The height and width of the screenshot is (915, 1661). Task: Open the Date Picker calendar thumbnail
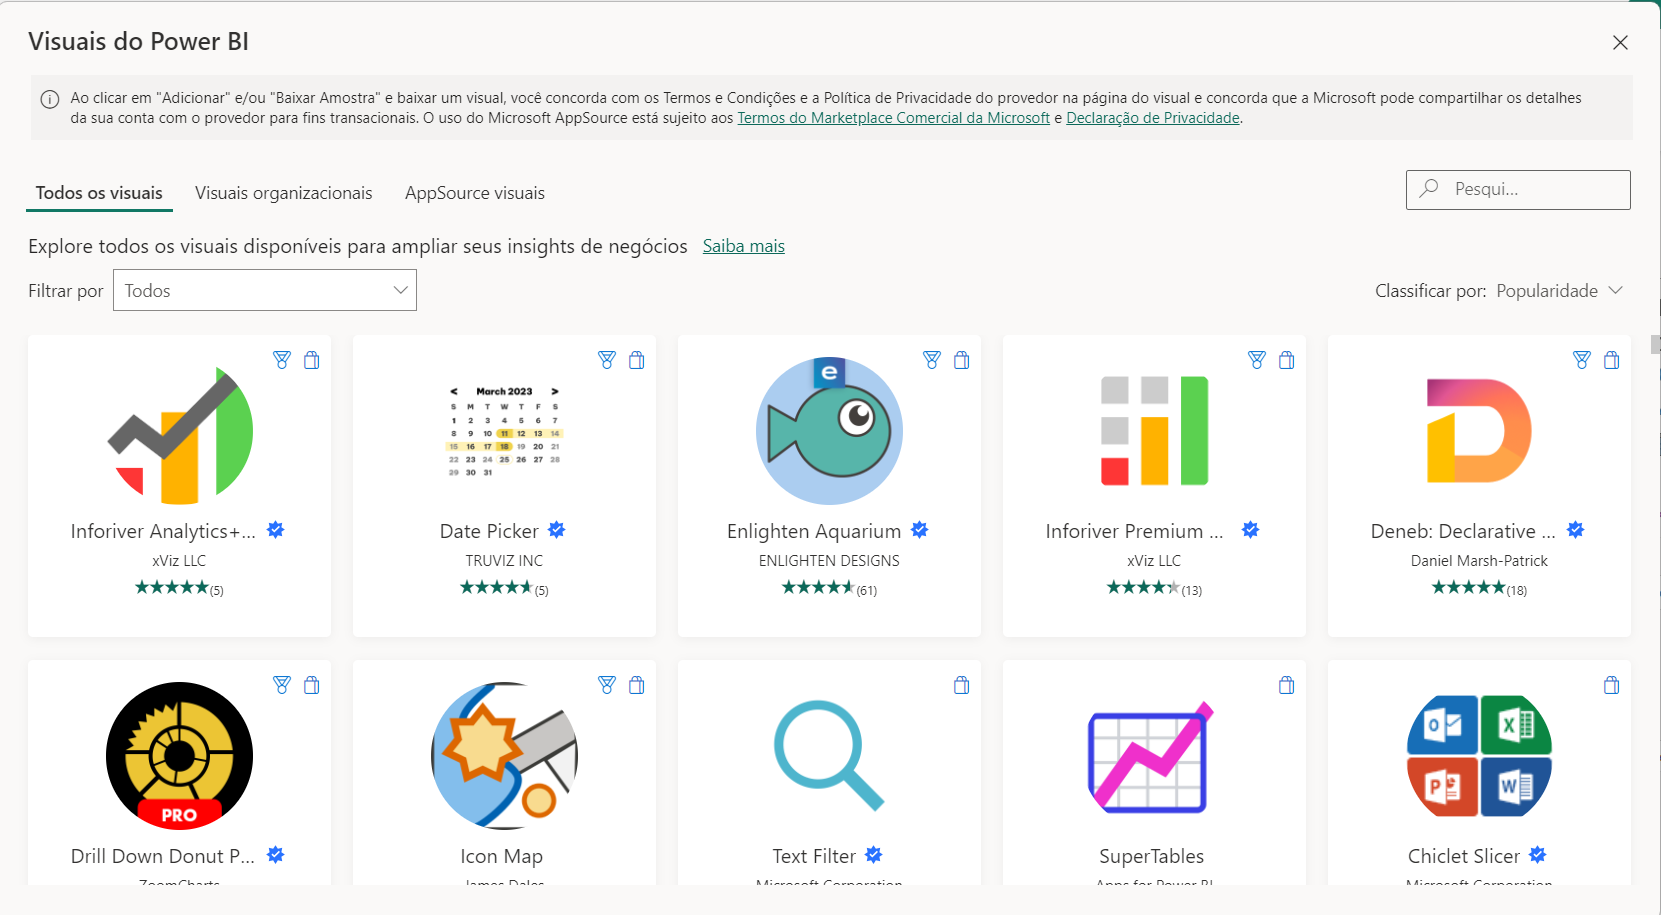click(504, 431)
